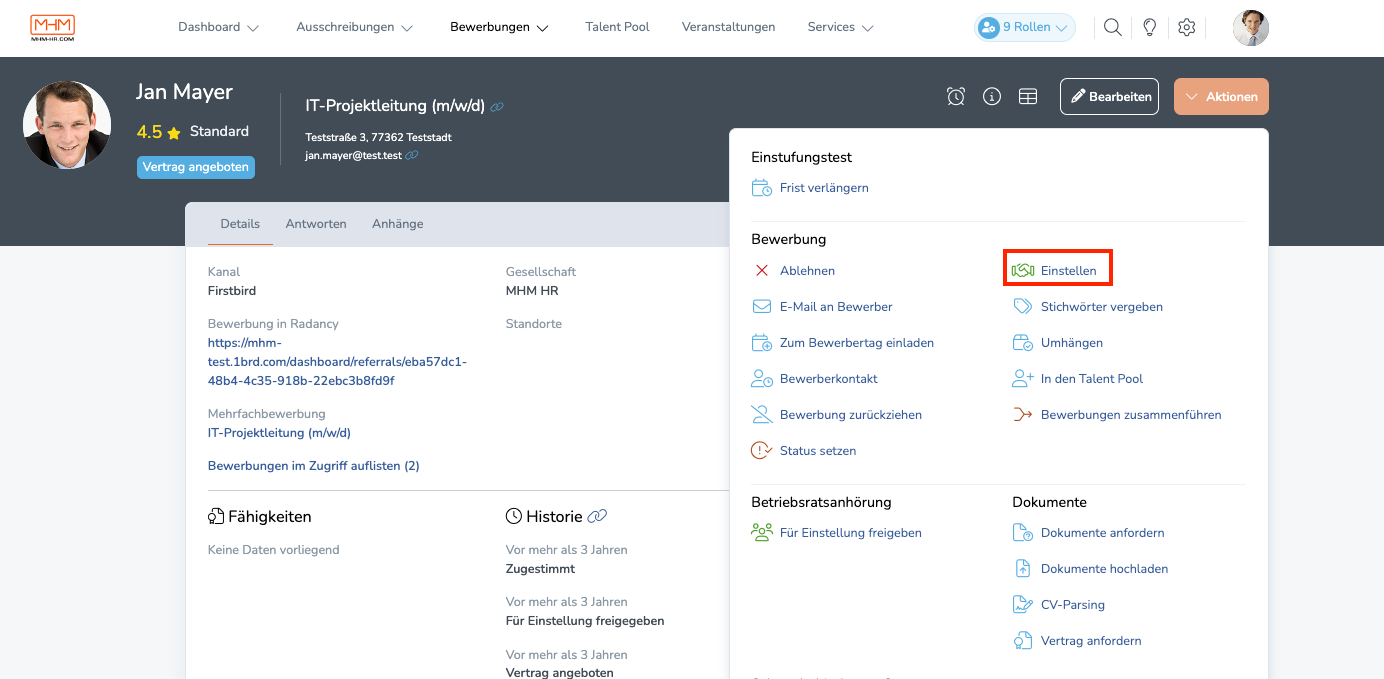1384x679 pixels.
Task: Click the MHM logo
Action: (53, 28)
